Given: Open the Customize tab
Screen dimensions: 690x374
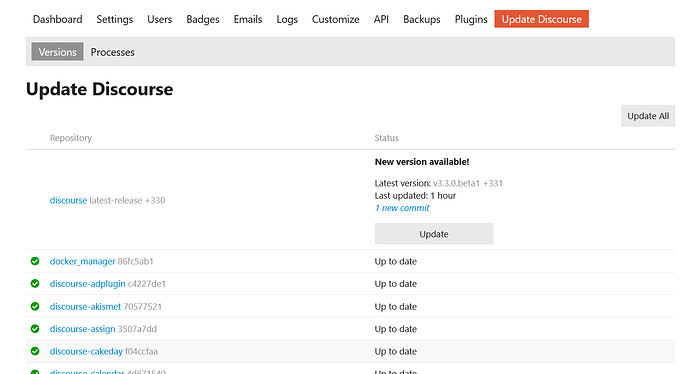Looking at the screenshot, I should coord(336,19).
